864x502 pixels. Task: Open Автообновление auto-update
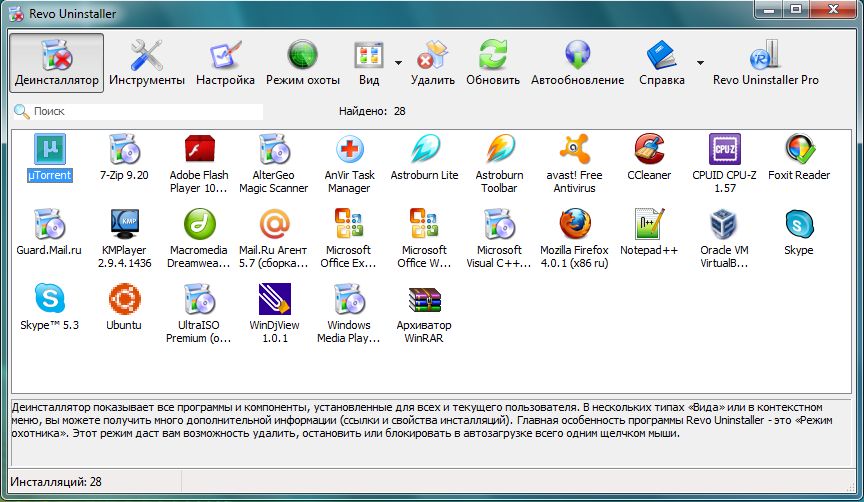(577, 63)
